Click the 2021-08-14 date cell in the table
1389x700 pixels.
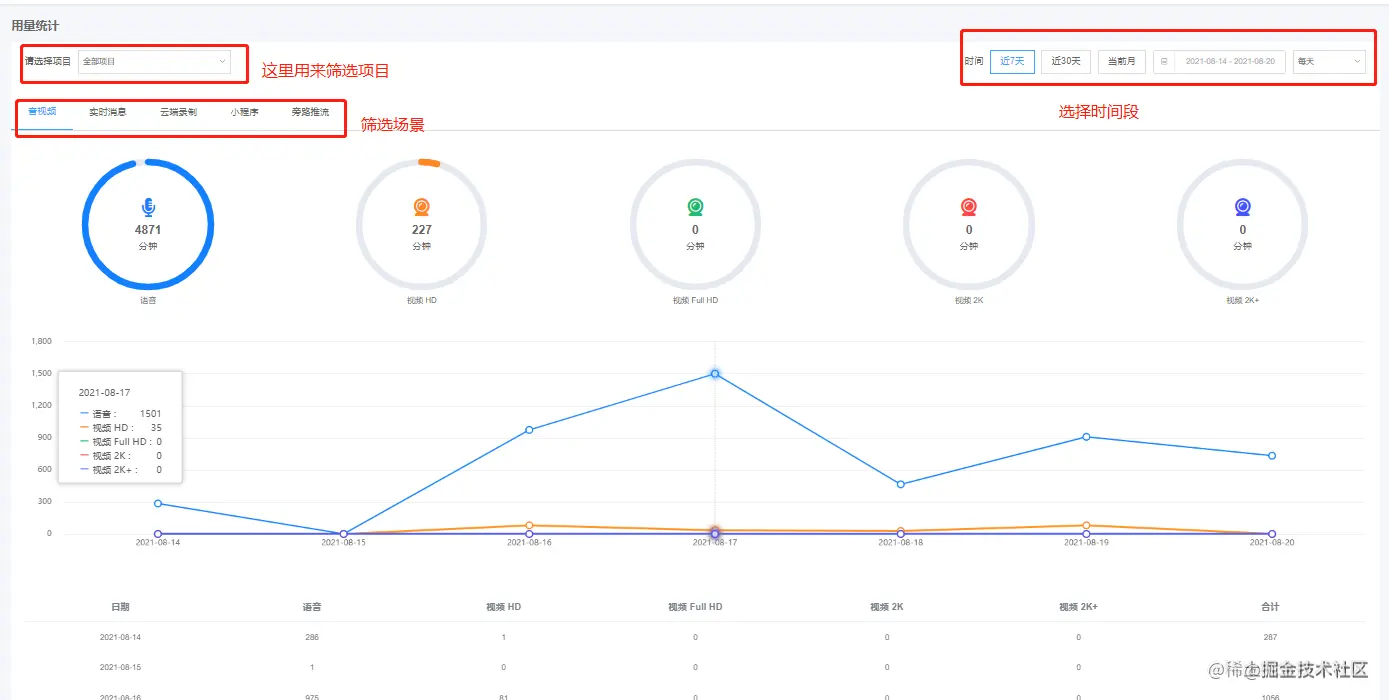tap(120, 637)
